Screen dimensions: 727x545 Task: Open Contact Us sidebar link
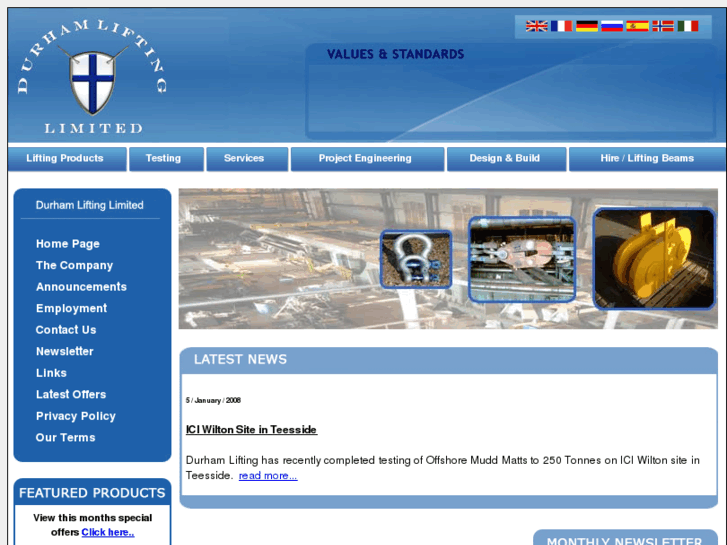pyautogui.click(x=66, y=330)
